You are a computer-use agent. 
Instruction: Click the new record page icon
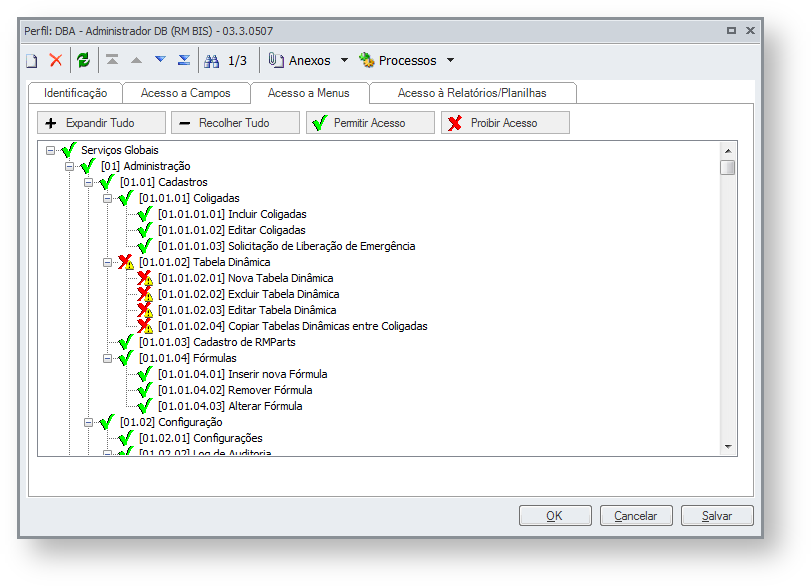[x=32, y=61]
